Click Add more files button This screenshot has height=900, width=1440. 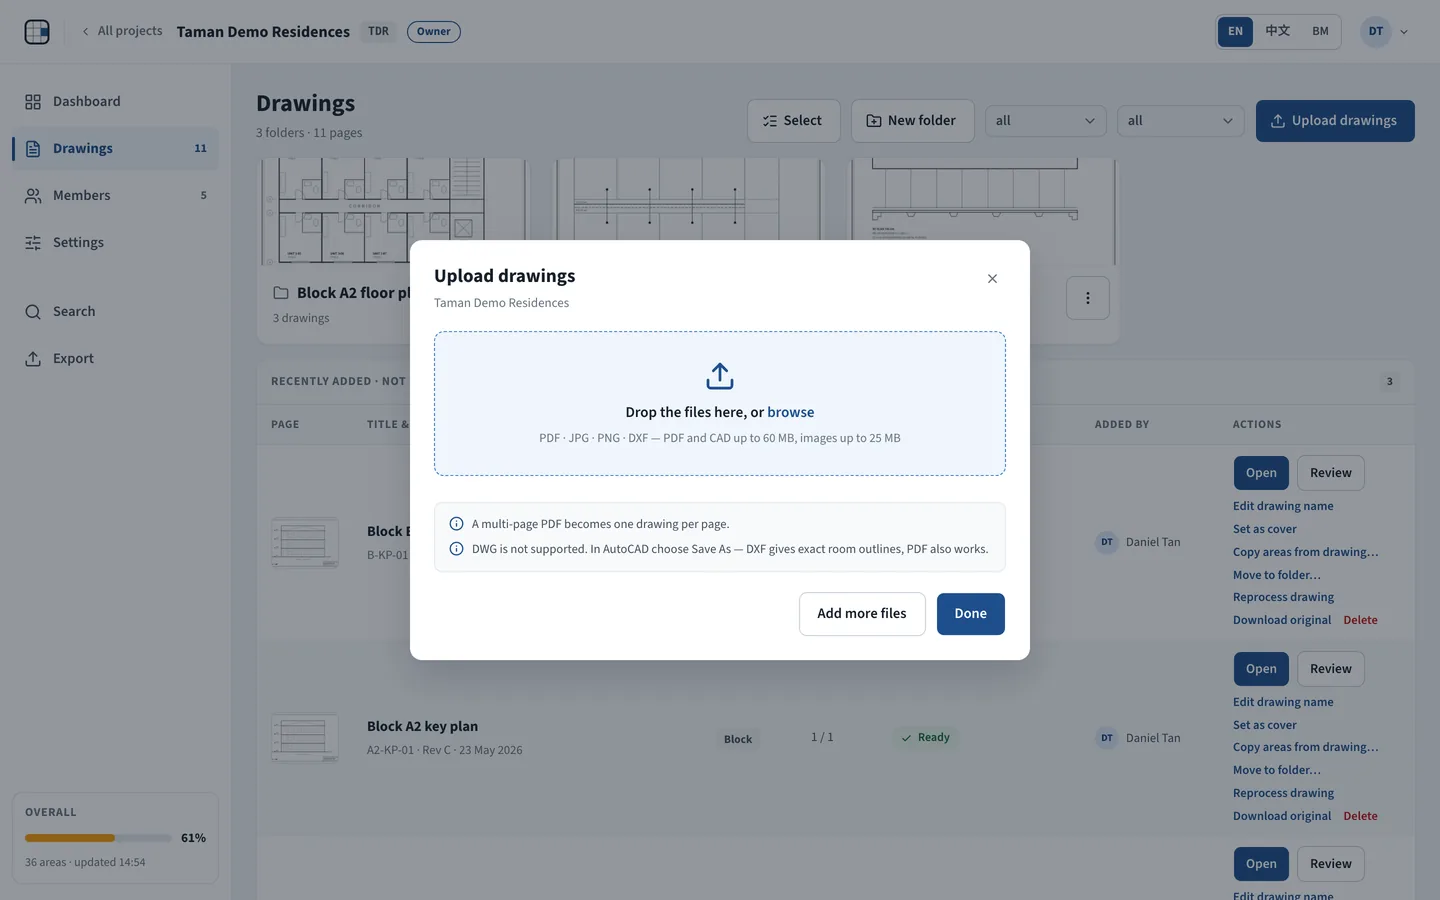[x=862, y=614]
